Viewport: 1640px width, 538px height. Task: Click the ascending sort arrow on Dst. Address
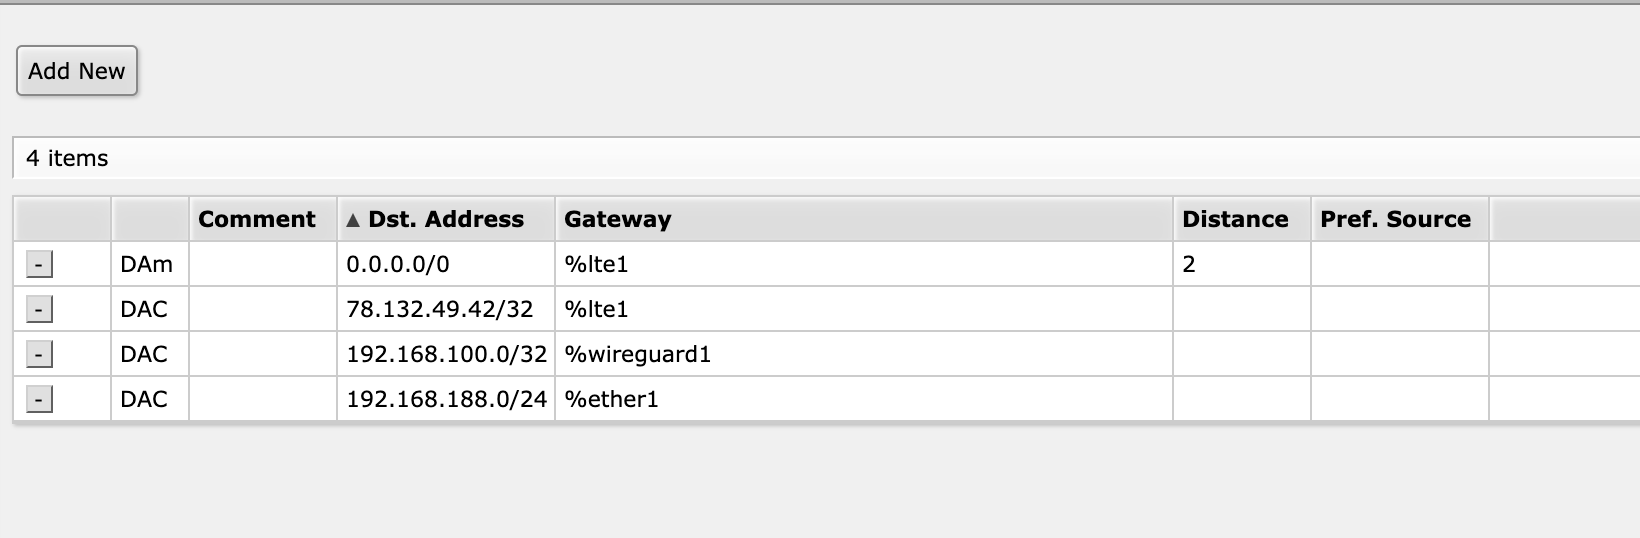point(352,220)
